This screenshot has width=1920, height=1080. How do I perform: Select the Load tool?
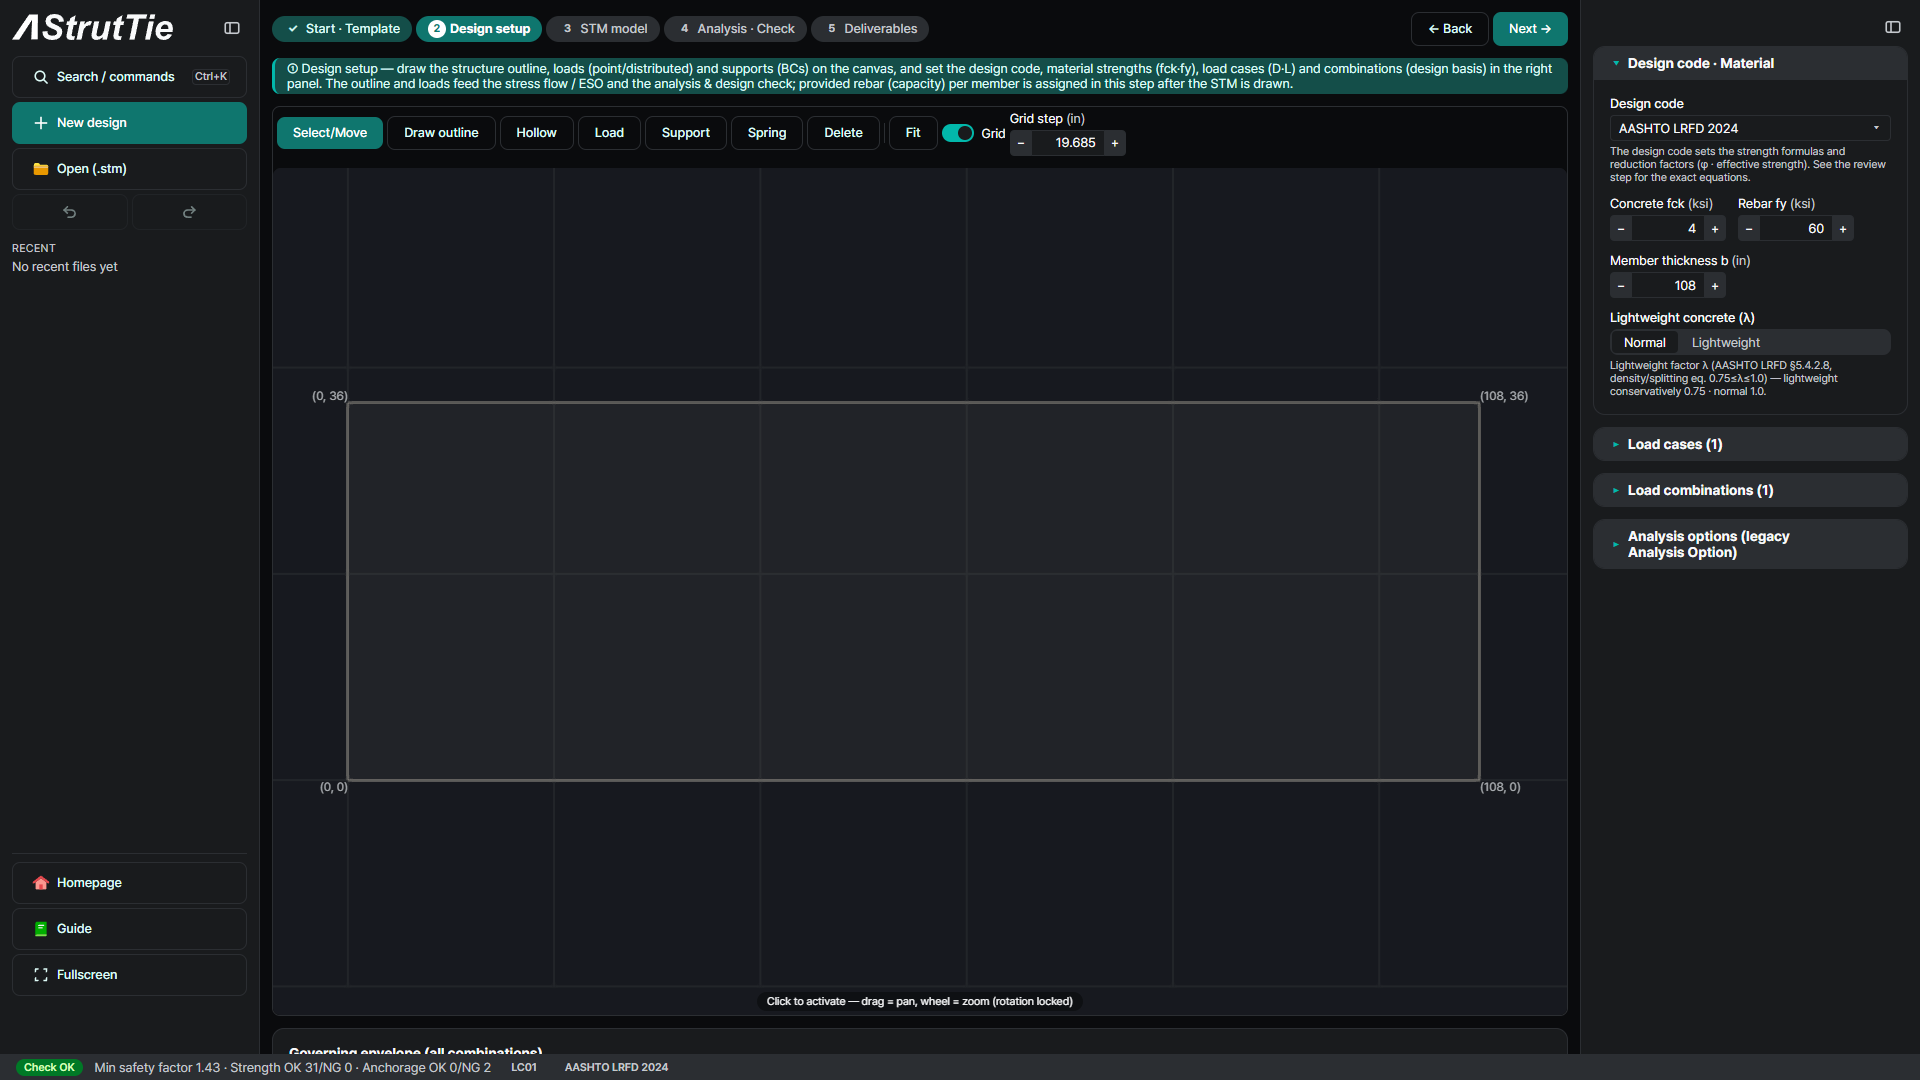pyautogui.click(x=609, y=133)
